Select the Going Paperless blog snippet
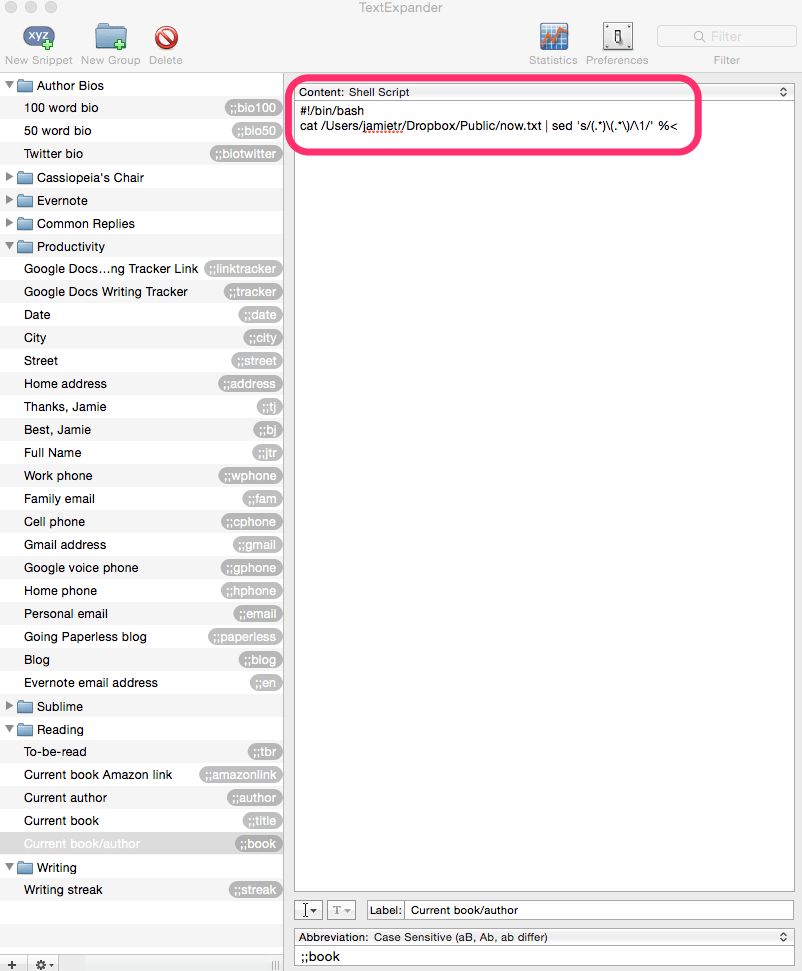 141,637
